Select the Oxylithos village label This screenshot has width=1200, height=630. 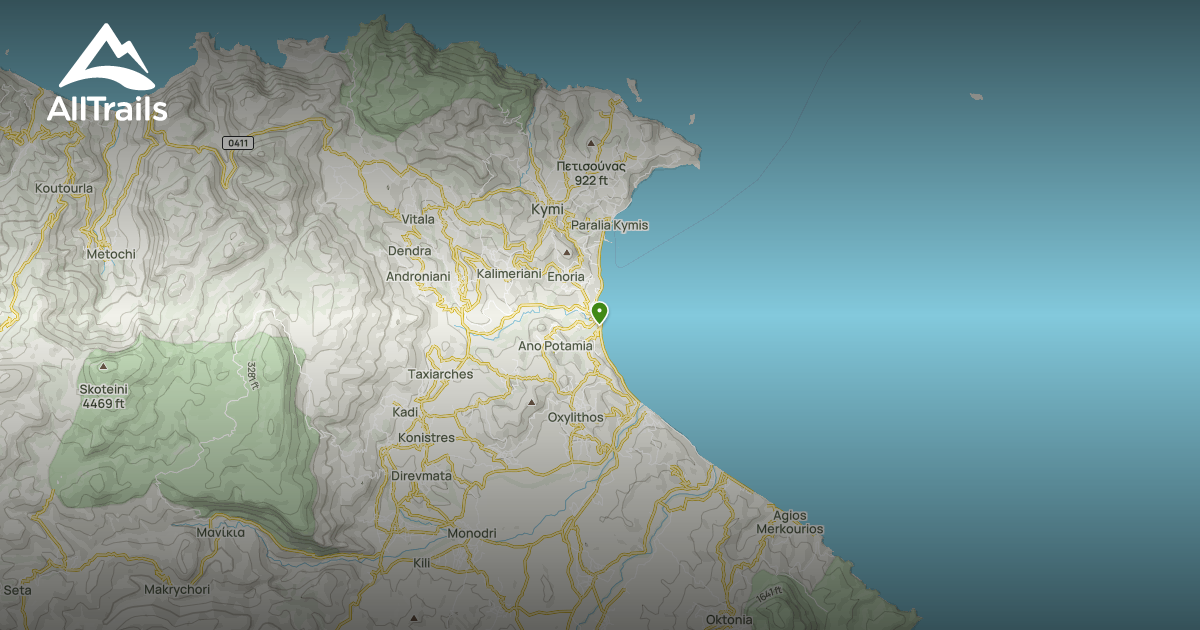[x=576, y=418]
